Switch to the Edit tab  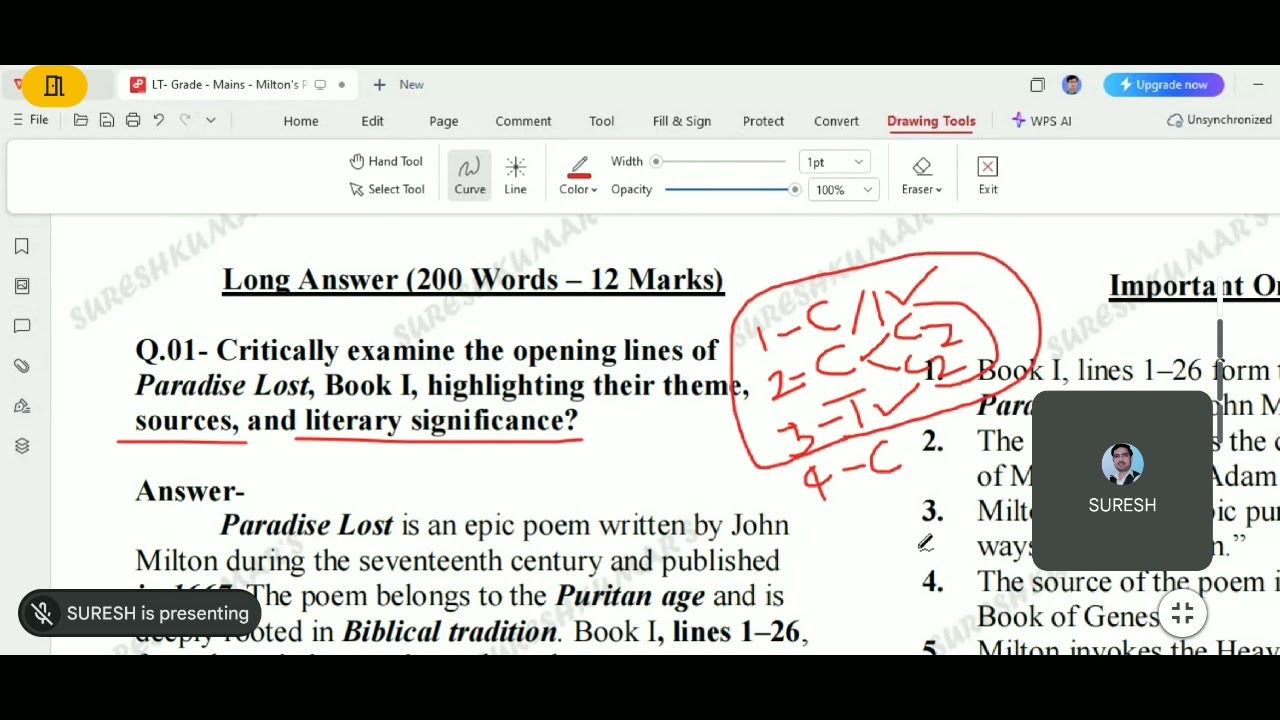pyautogui.click(x=373, y=121)
